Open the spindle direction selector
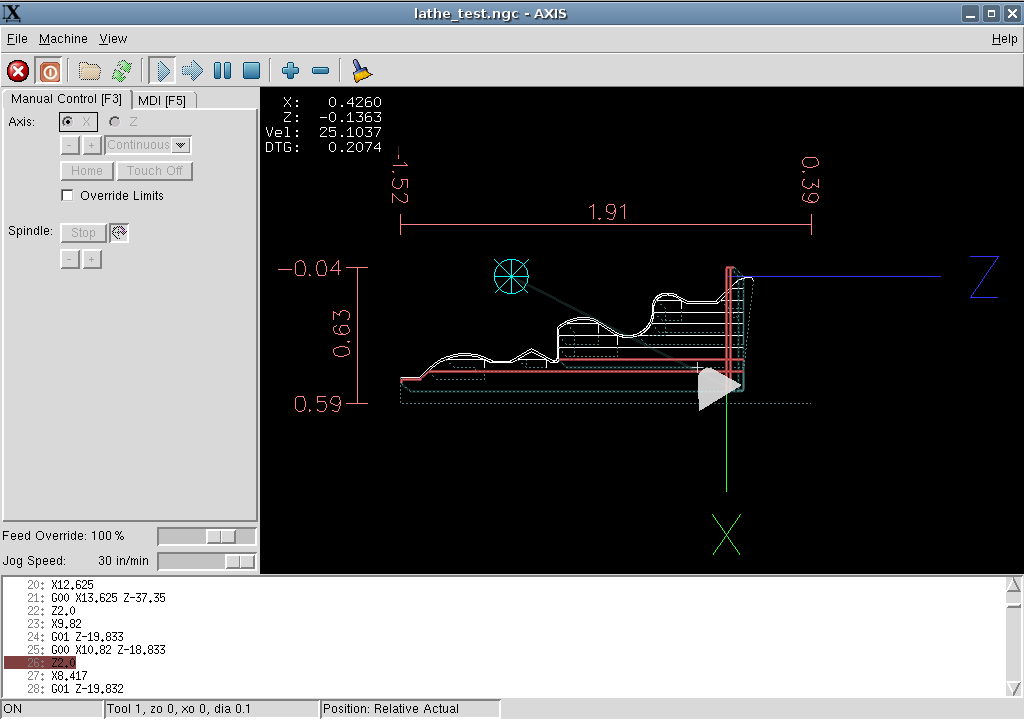This screenshot has height=720, width=1024. pos(119,232)
